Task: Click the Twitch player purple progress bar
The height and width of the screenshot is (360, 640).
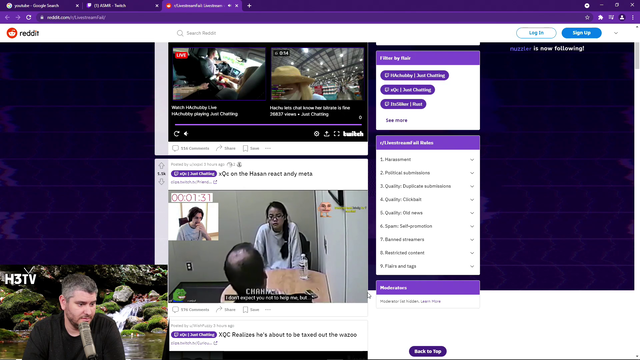Action: point(268,124)
